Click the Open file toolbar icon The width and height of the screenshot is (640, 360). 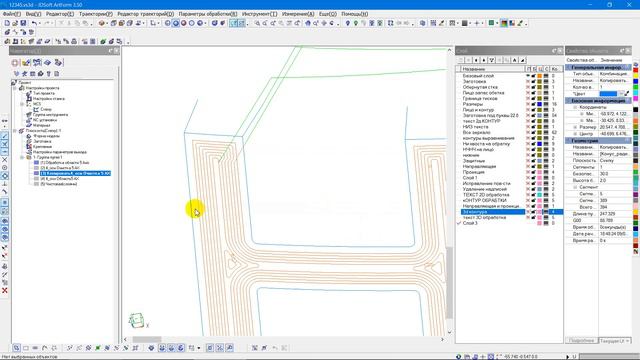point(15,23)
